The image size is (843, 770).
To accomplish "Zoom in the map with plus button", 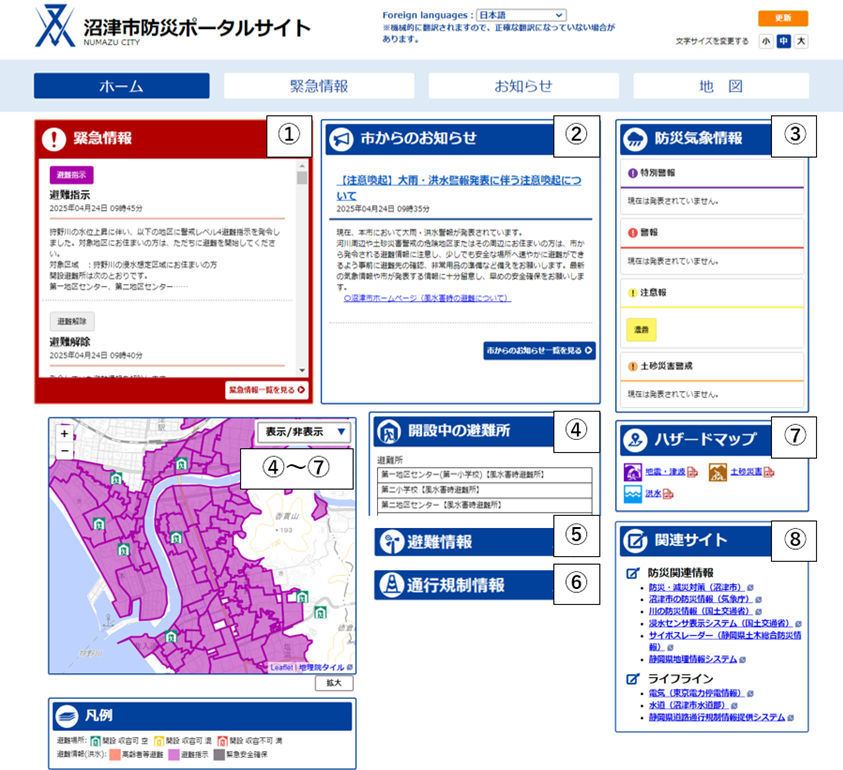I will [x=64, y=435].
